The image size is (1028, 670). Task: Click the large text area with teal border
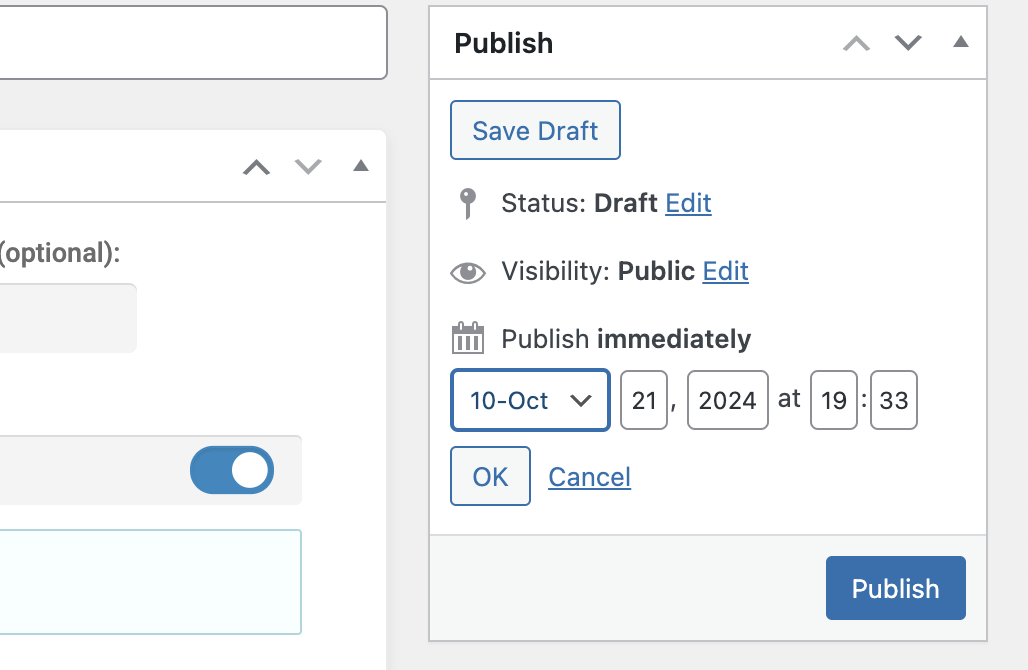click(x=151, y=582)
